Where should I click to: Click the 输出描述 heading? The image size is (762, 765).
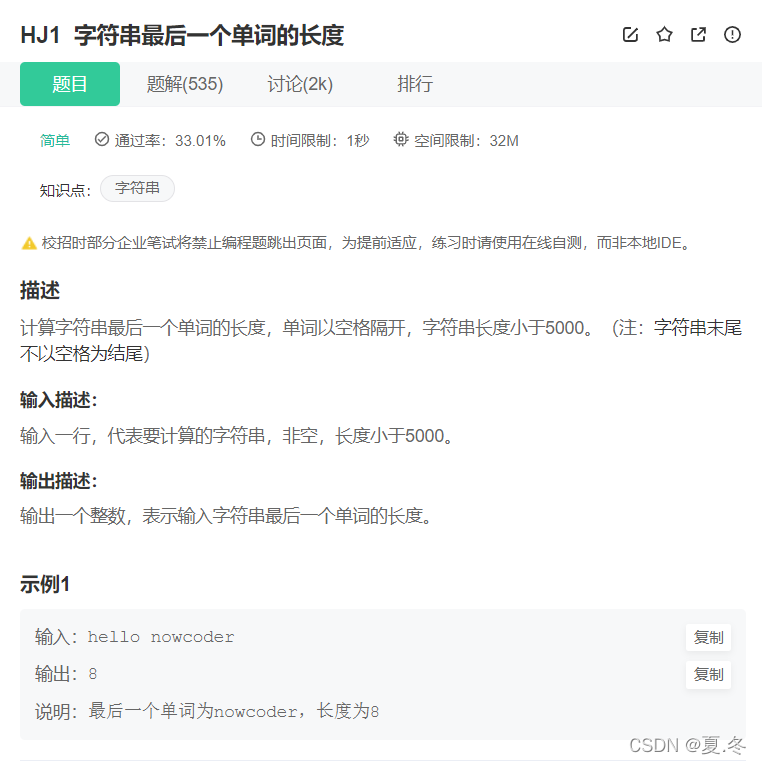point(59,481)
